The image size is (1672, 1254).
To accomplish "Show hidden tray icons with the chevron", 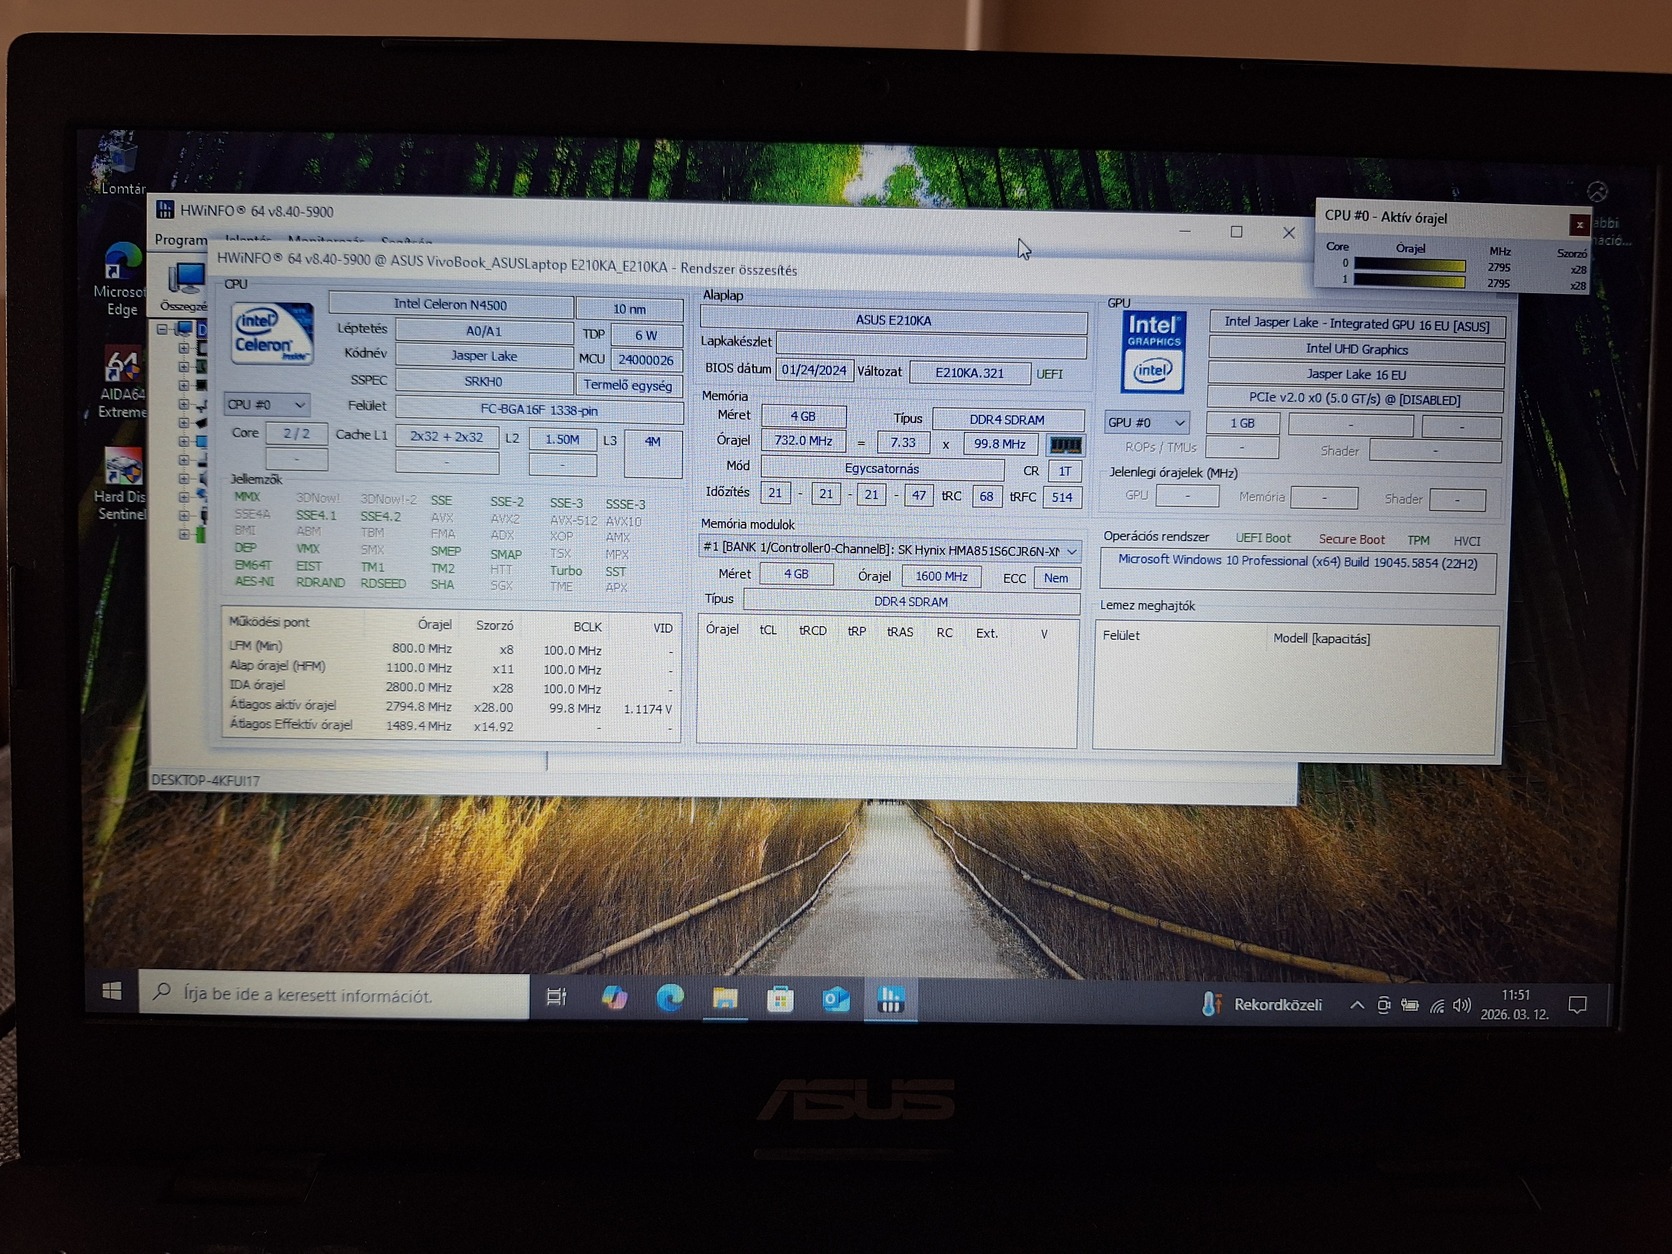I will [1357, 1005].
